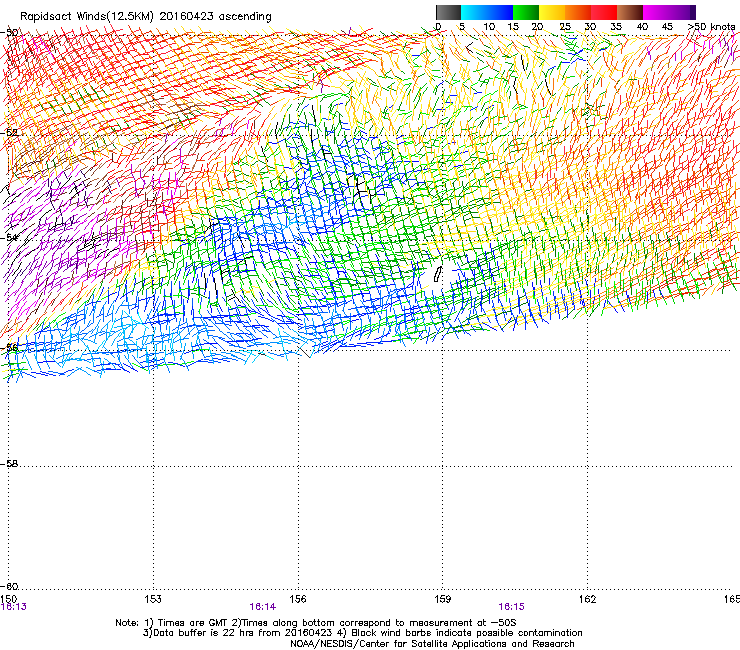Click the '25' legend scale label
Screen dimensions: 740x650
click(565, 27)
